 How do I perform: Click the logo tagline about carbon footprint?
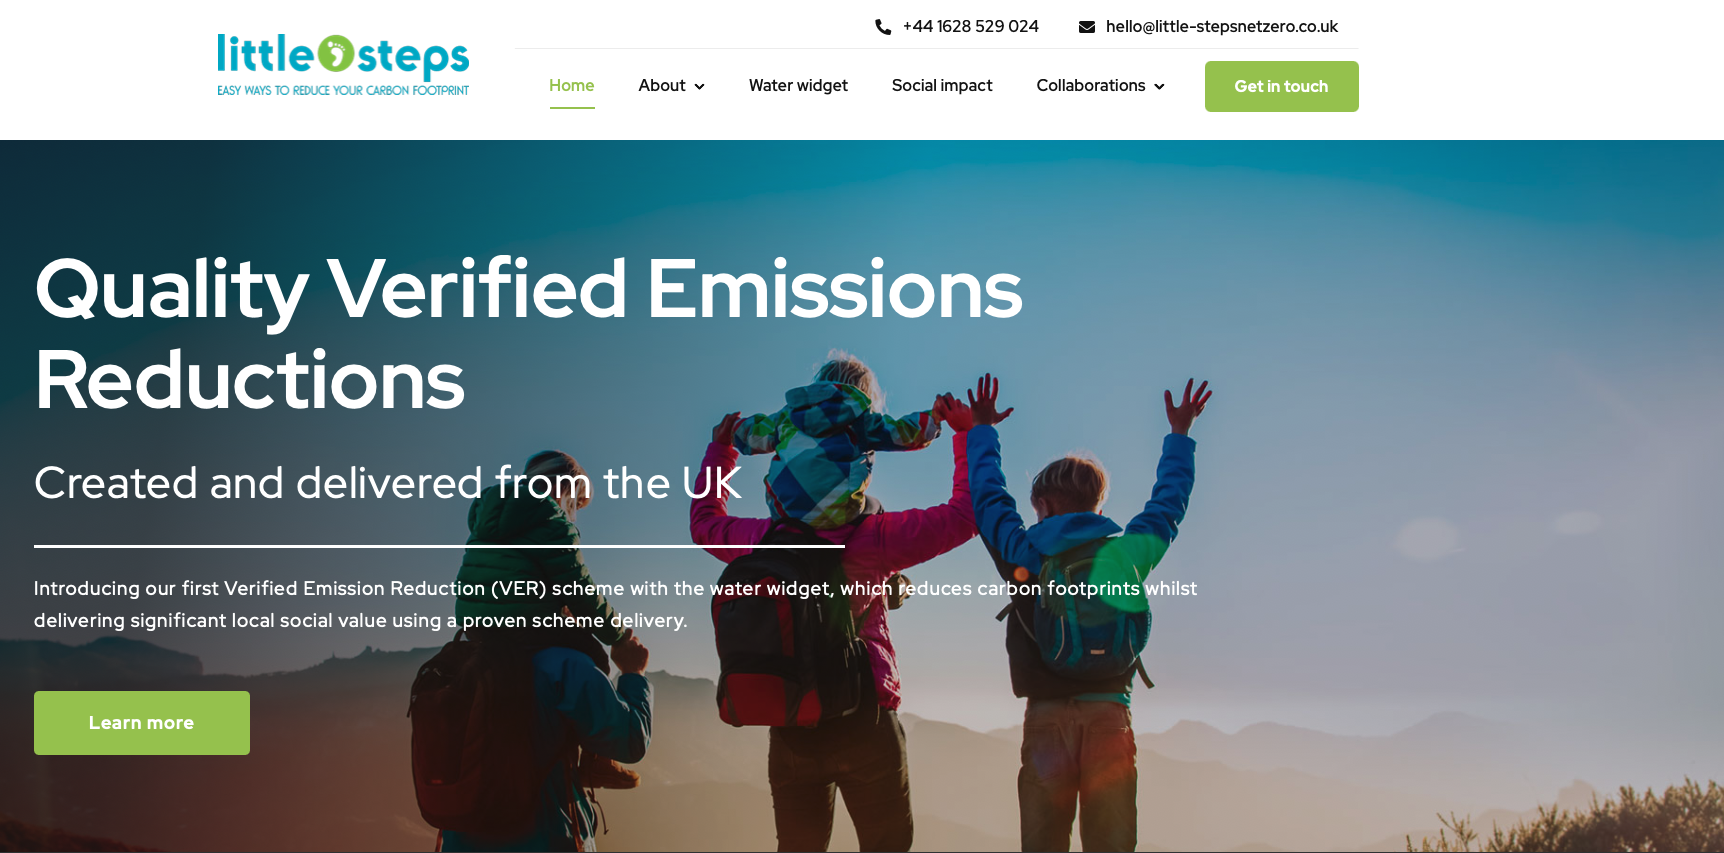click(343, 91)
